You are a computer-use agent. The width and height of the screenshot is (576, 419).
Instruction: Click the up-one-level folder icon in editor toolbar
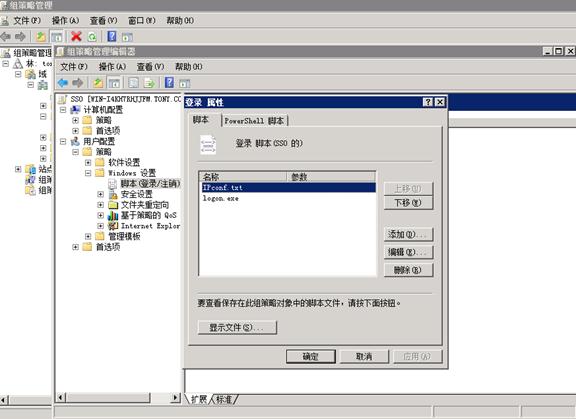[x=98, y=83]
